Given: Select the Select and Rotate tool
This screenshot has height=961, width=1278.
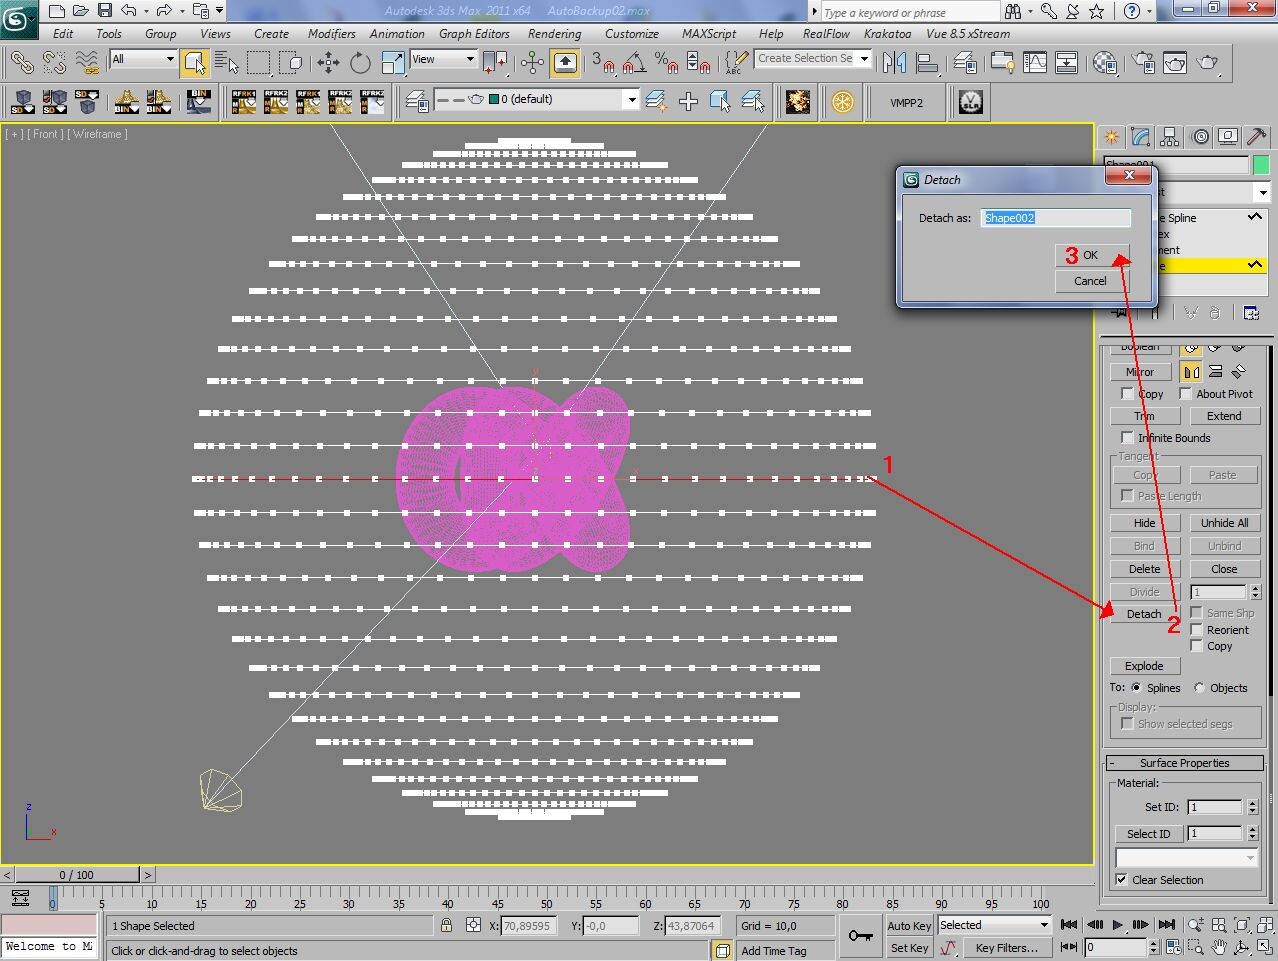Looking at the screenshot, I should coord(360,63).
